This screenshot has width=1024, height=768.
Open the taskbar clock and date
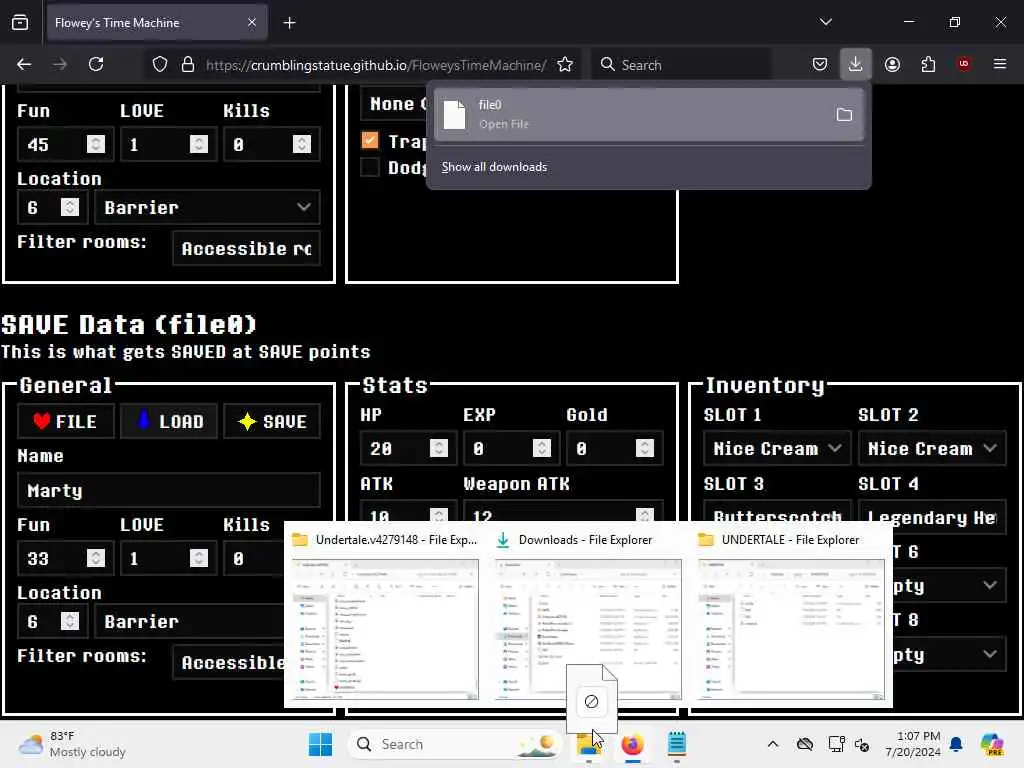(913, 744)
